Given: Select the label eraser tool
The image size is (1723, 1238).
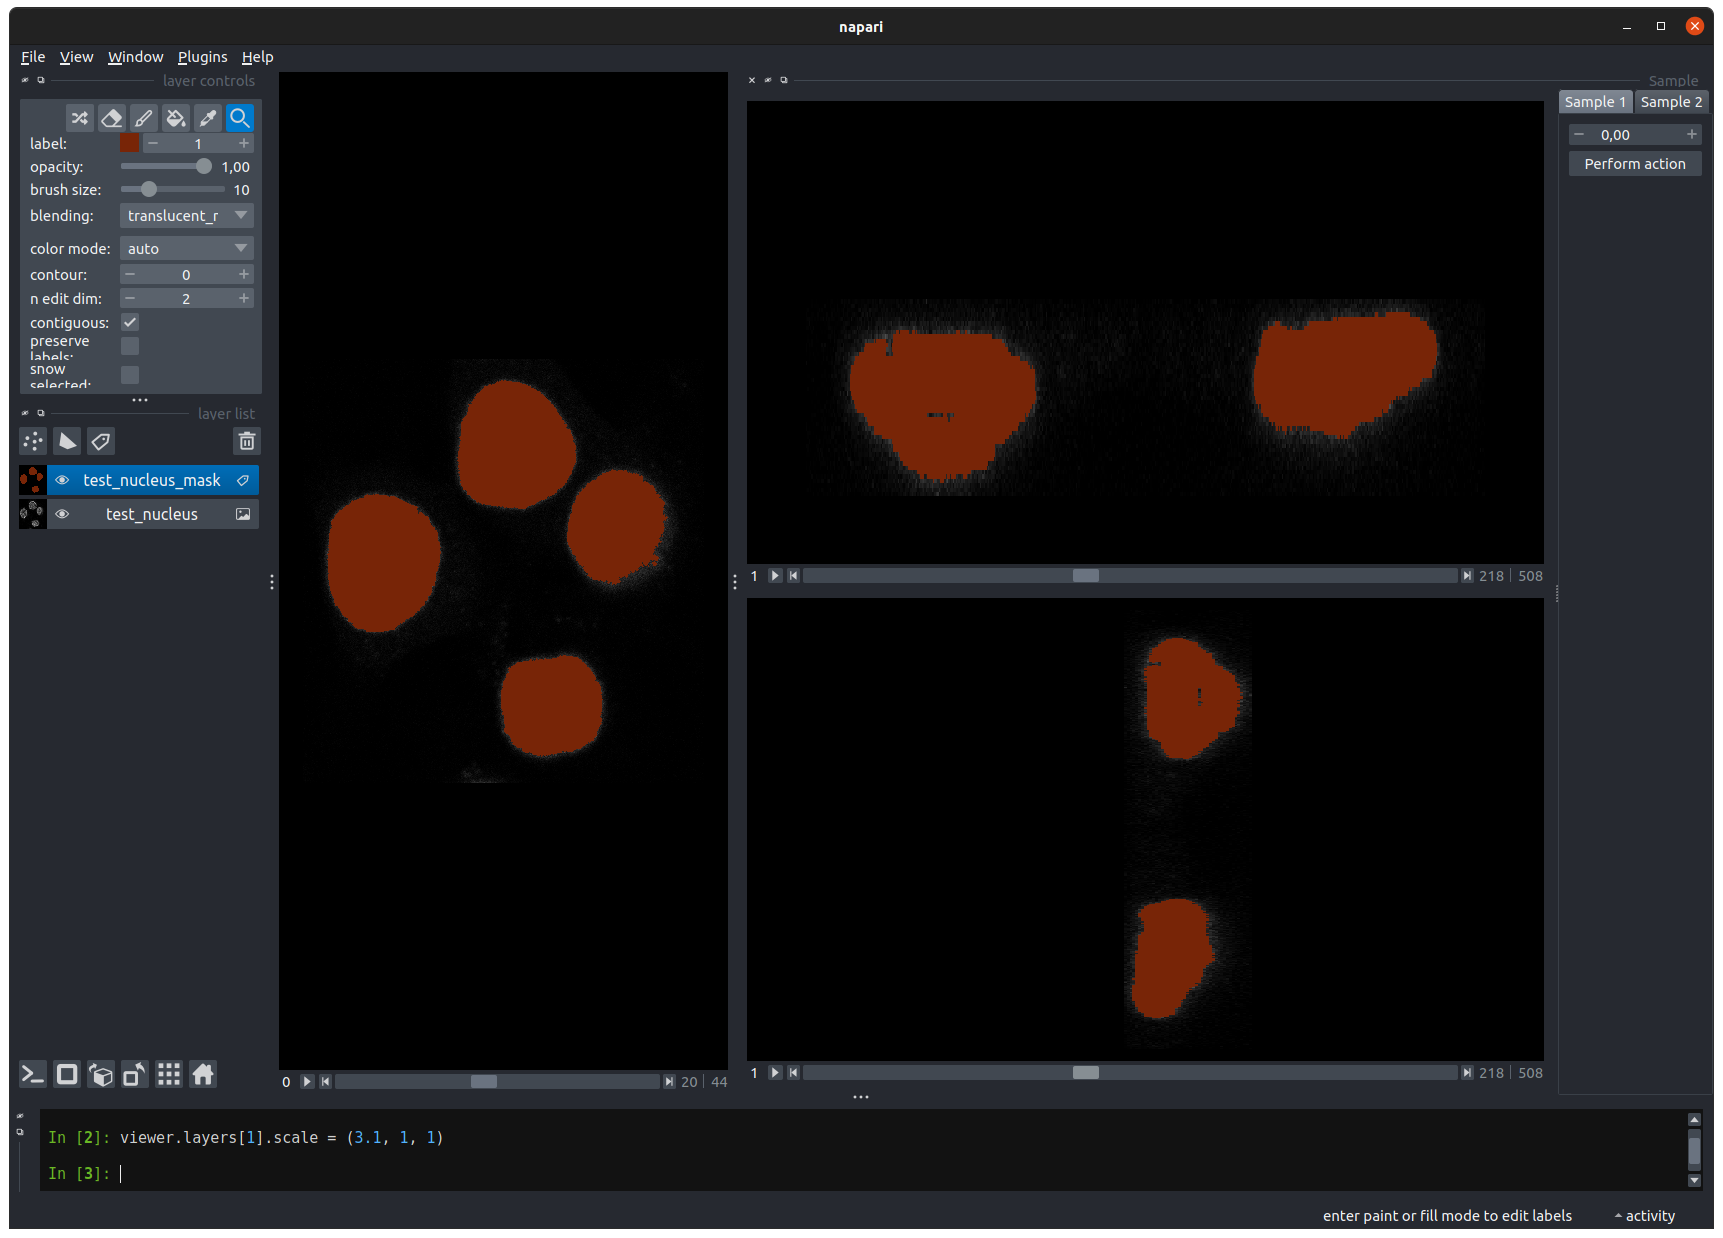Looking at the screenshot, I should click(x=112, y=118).
